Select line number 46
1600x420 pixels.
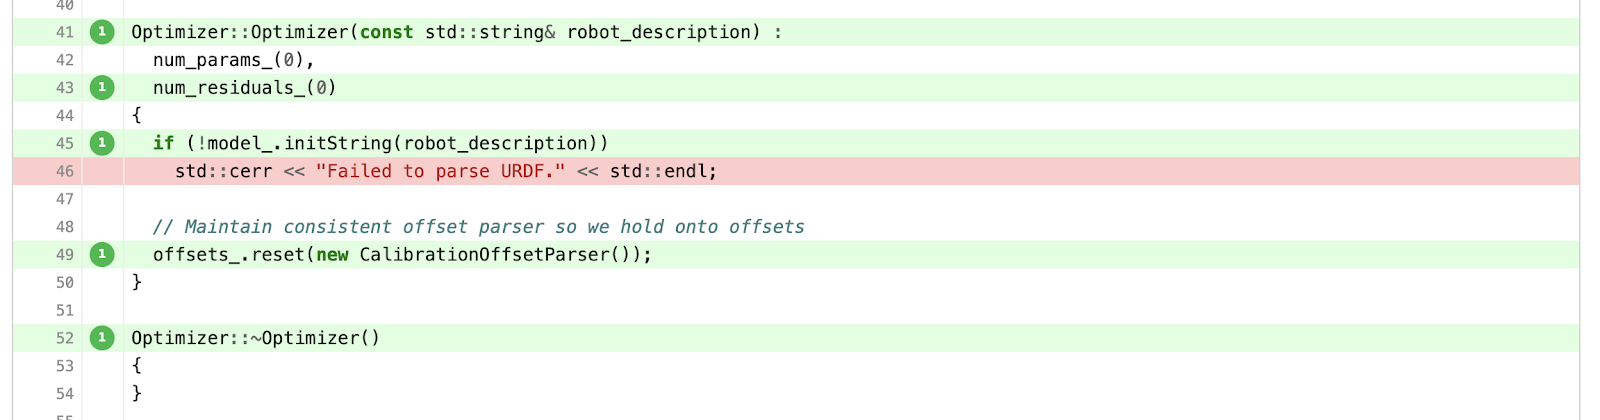click(x=65, y=171)
